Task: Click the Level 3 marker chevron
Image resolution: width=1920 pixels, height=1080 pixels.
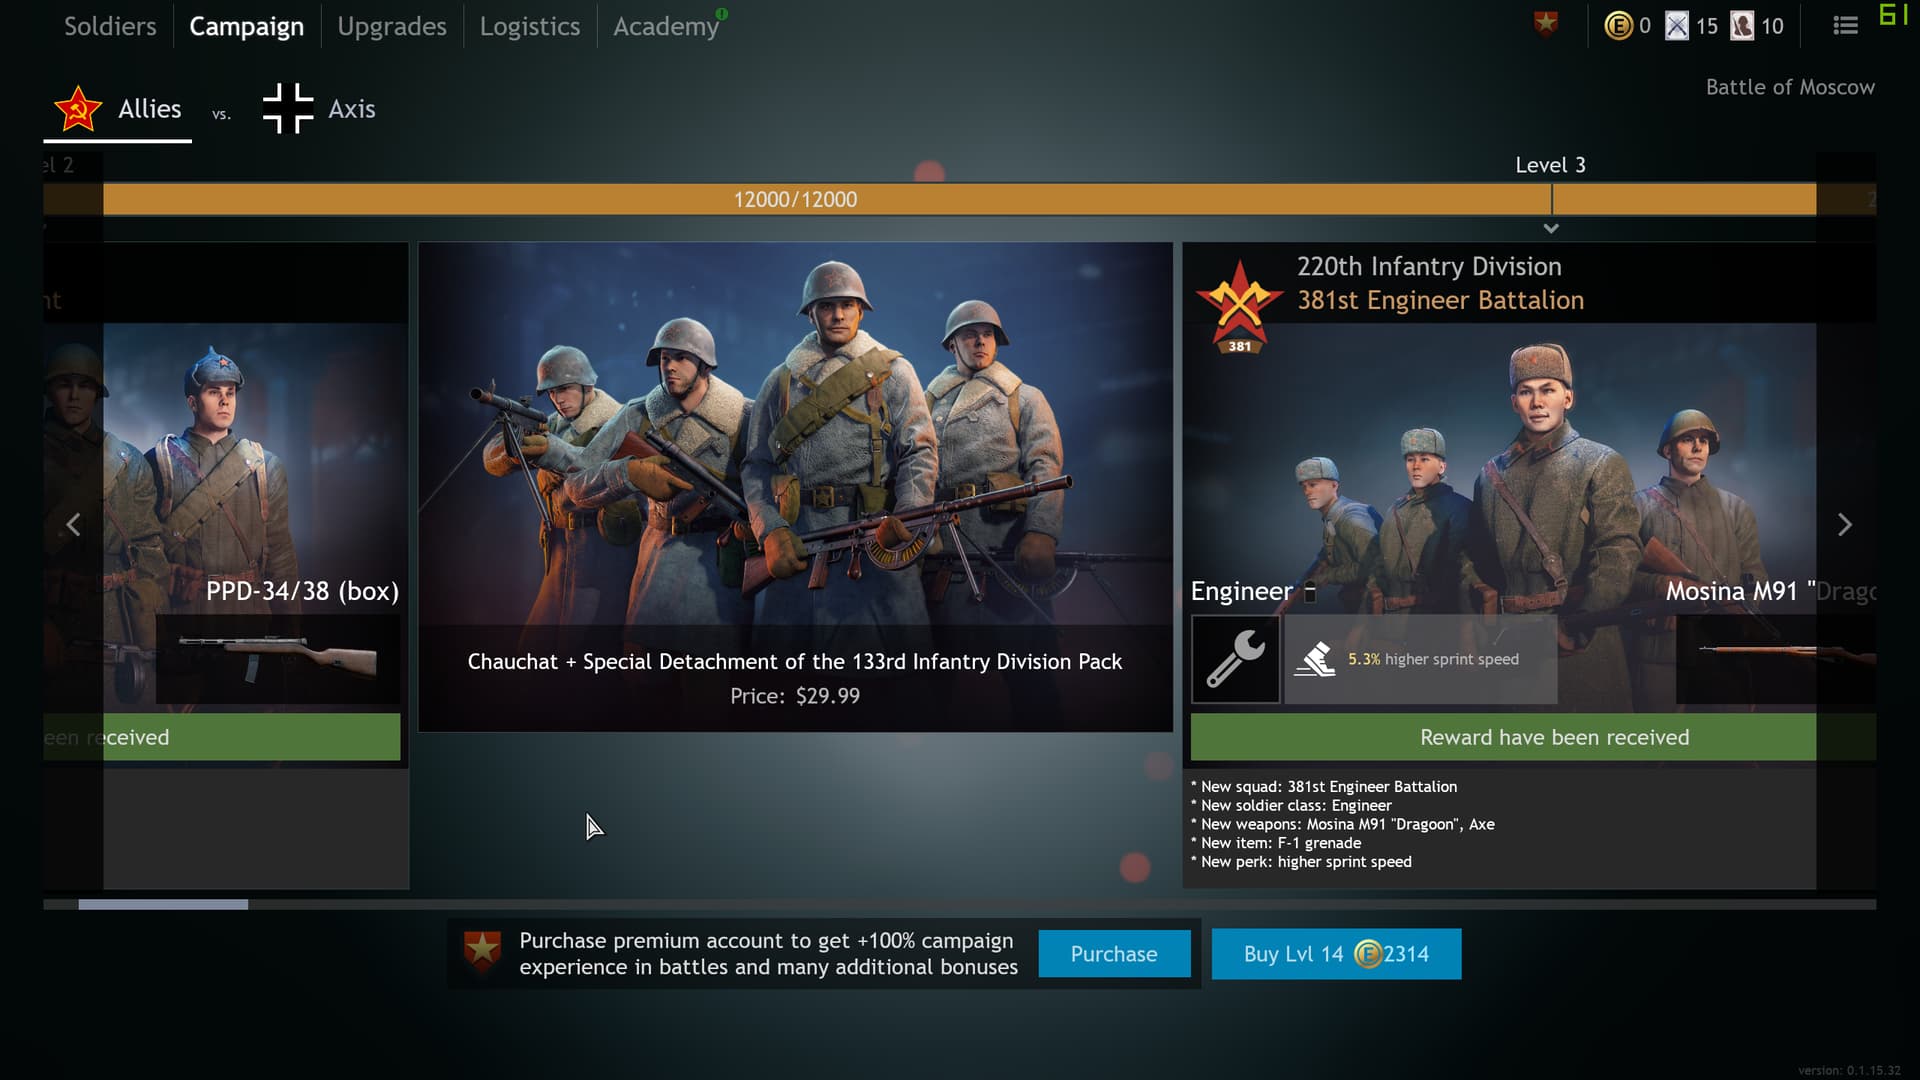Action: click(1551, 229)
